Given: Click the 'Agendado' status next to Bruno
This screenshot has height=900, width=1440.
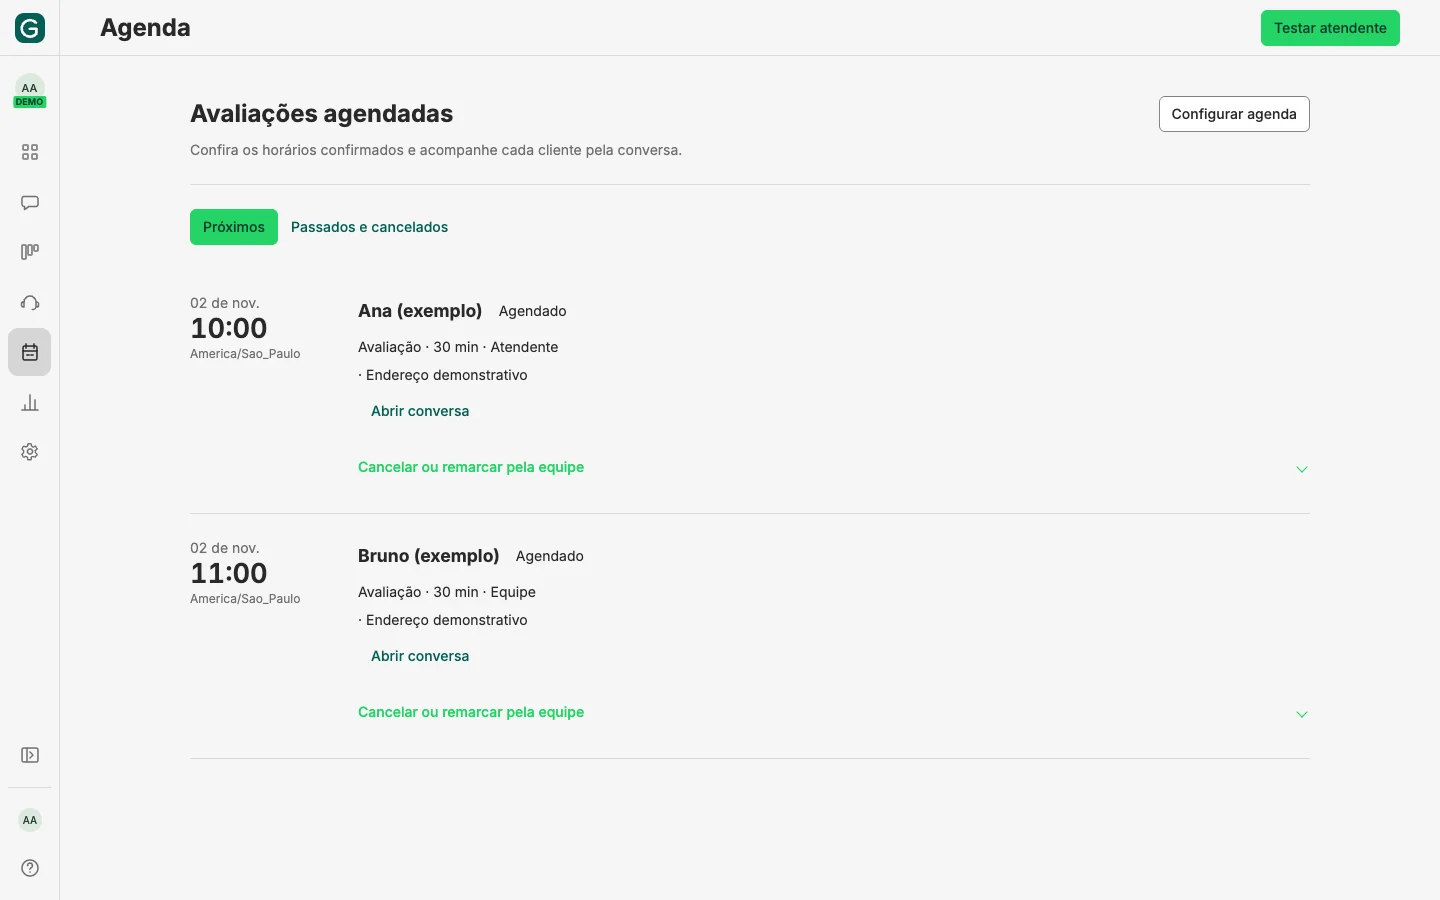Looking at the screenshot, I should (x=550, y=556).
